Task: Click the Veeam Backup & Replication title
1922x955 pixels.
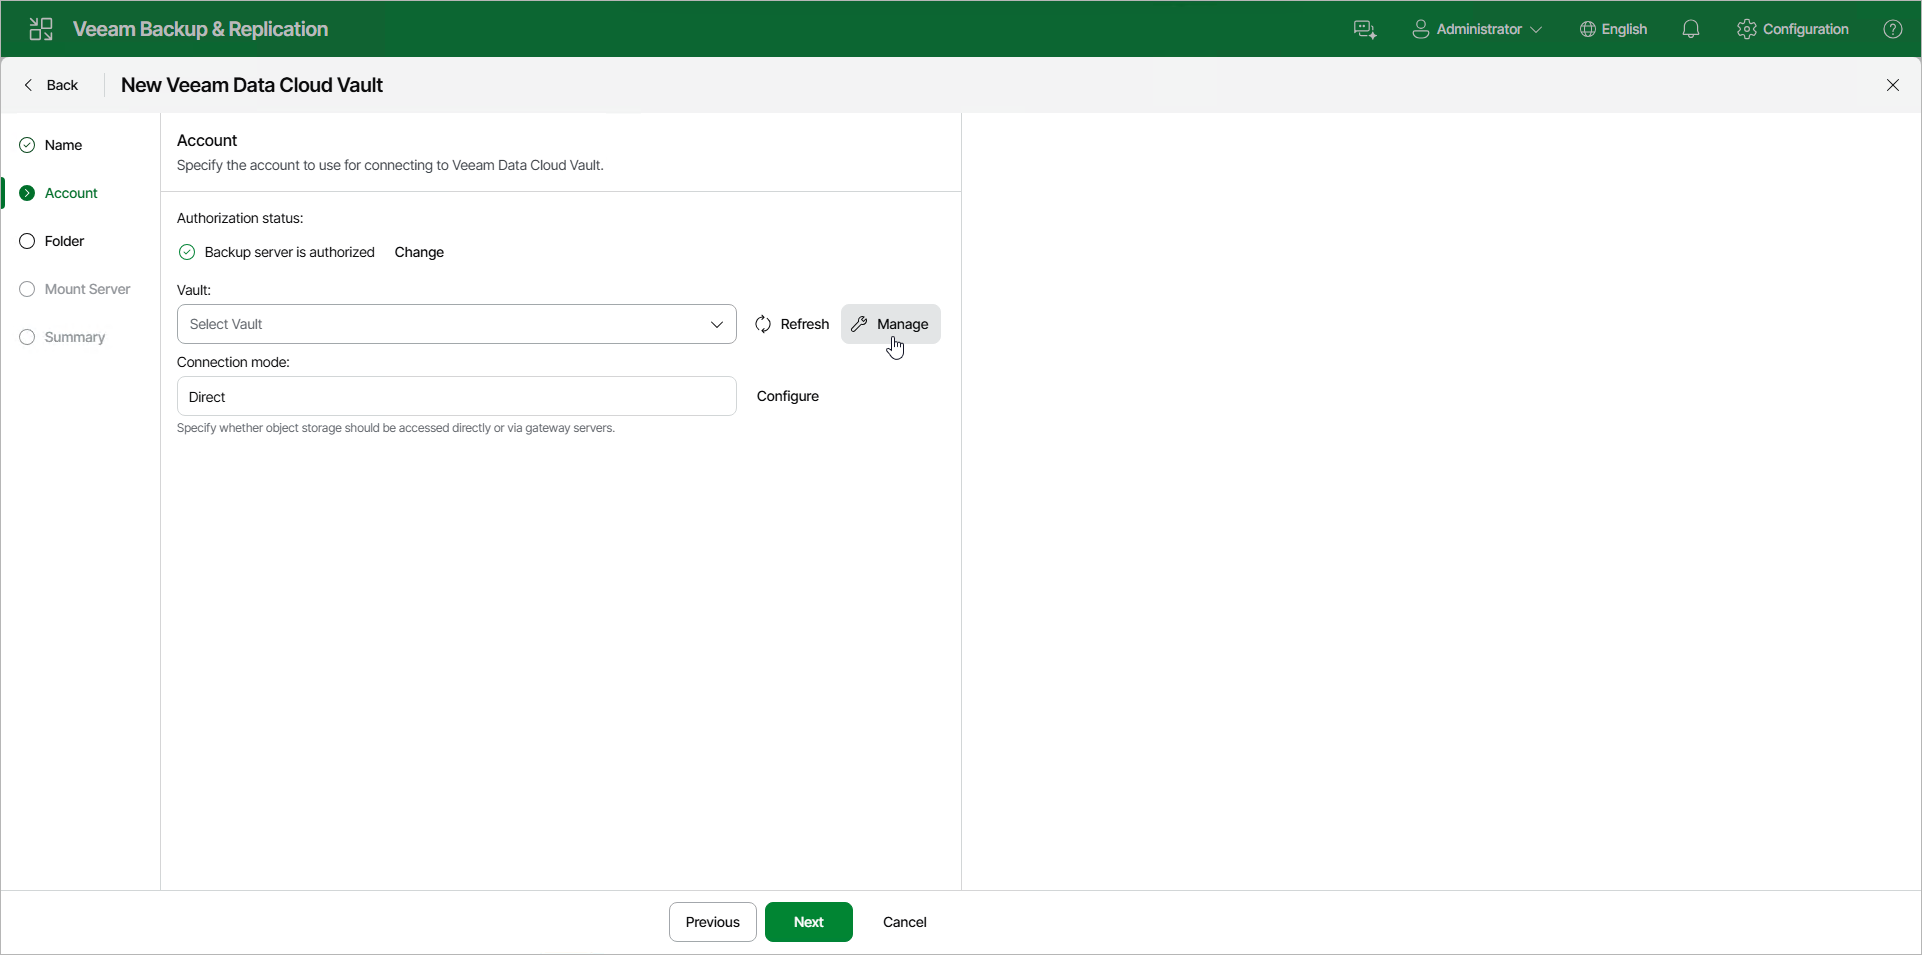Action: point(201,29)
